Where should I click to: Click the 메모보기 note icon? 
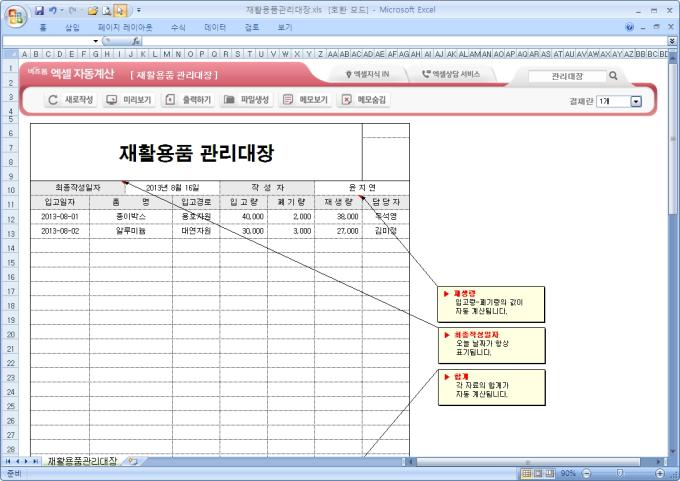pyautogui.click(x=288, y=100)
